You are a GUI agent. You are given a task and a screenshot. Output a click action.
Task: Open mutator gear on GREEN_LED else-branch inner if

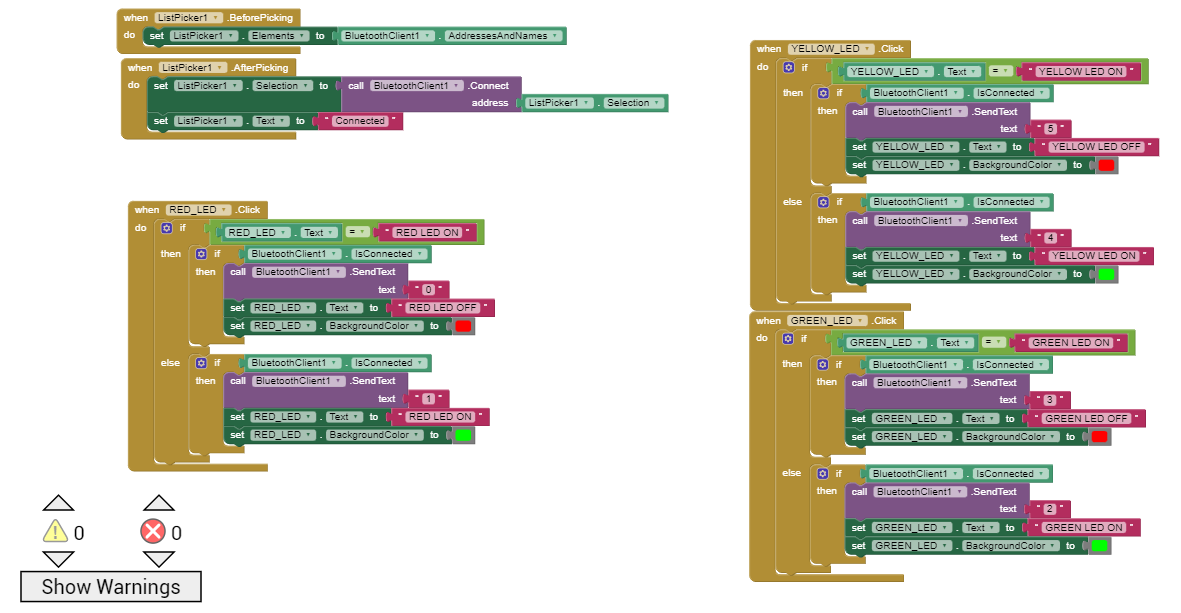click(822, 474)
